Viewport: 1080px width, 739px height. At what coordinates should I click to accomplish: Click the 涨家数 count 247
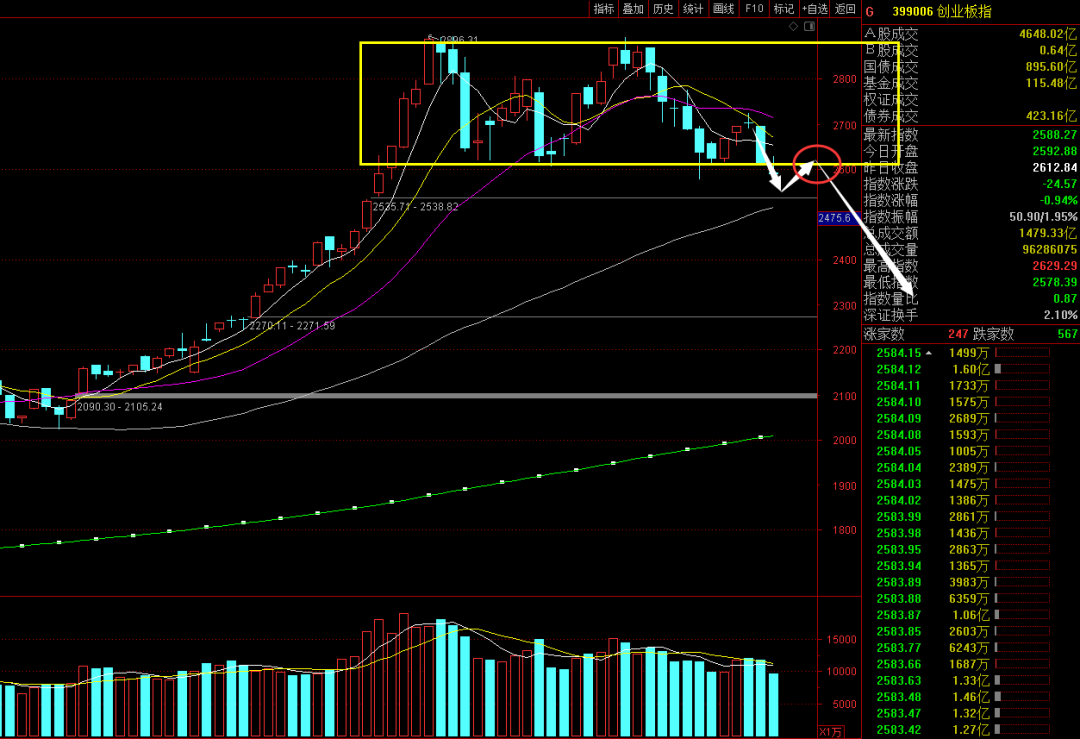[958, 334]
